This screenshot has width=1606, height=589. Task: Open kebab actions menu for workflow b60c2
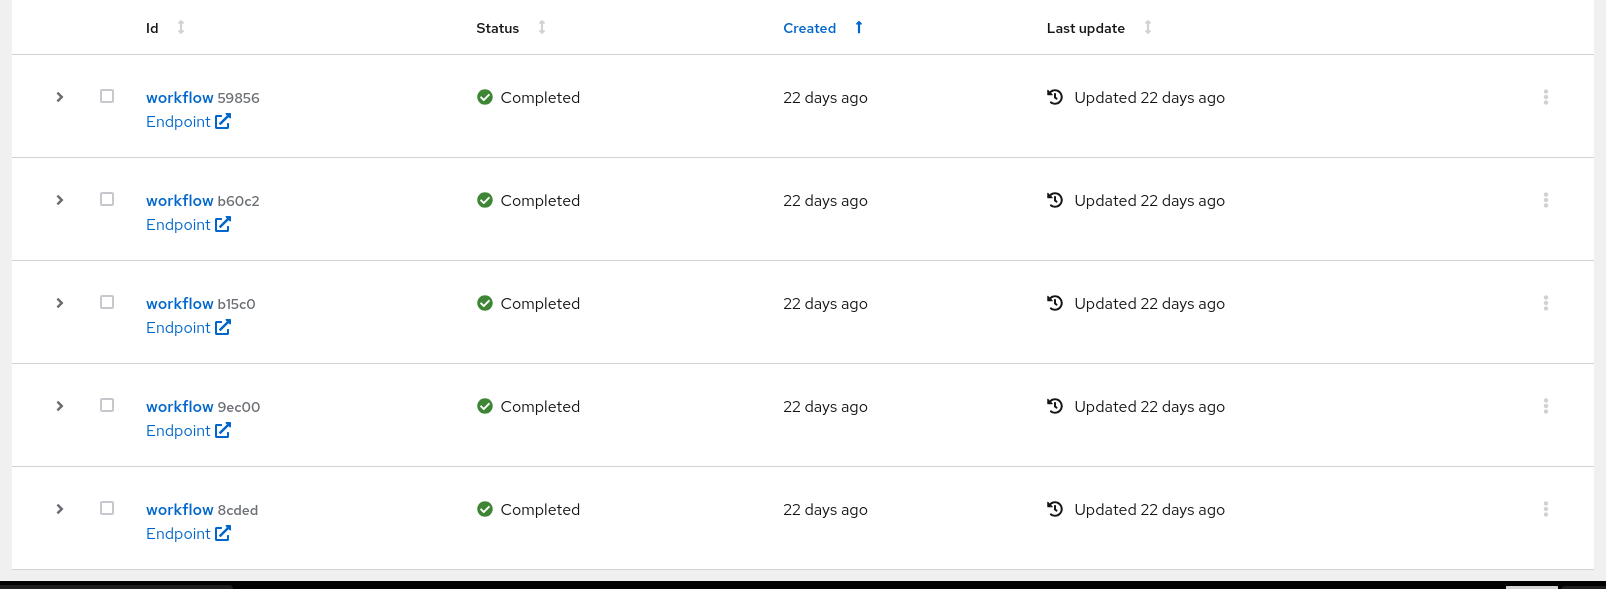coord(1545,200)
